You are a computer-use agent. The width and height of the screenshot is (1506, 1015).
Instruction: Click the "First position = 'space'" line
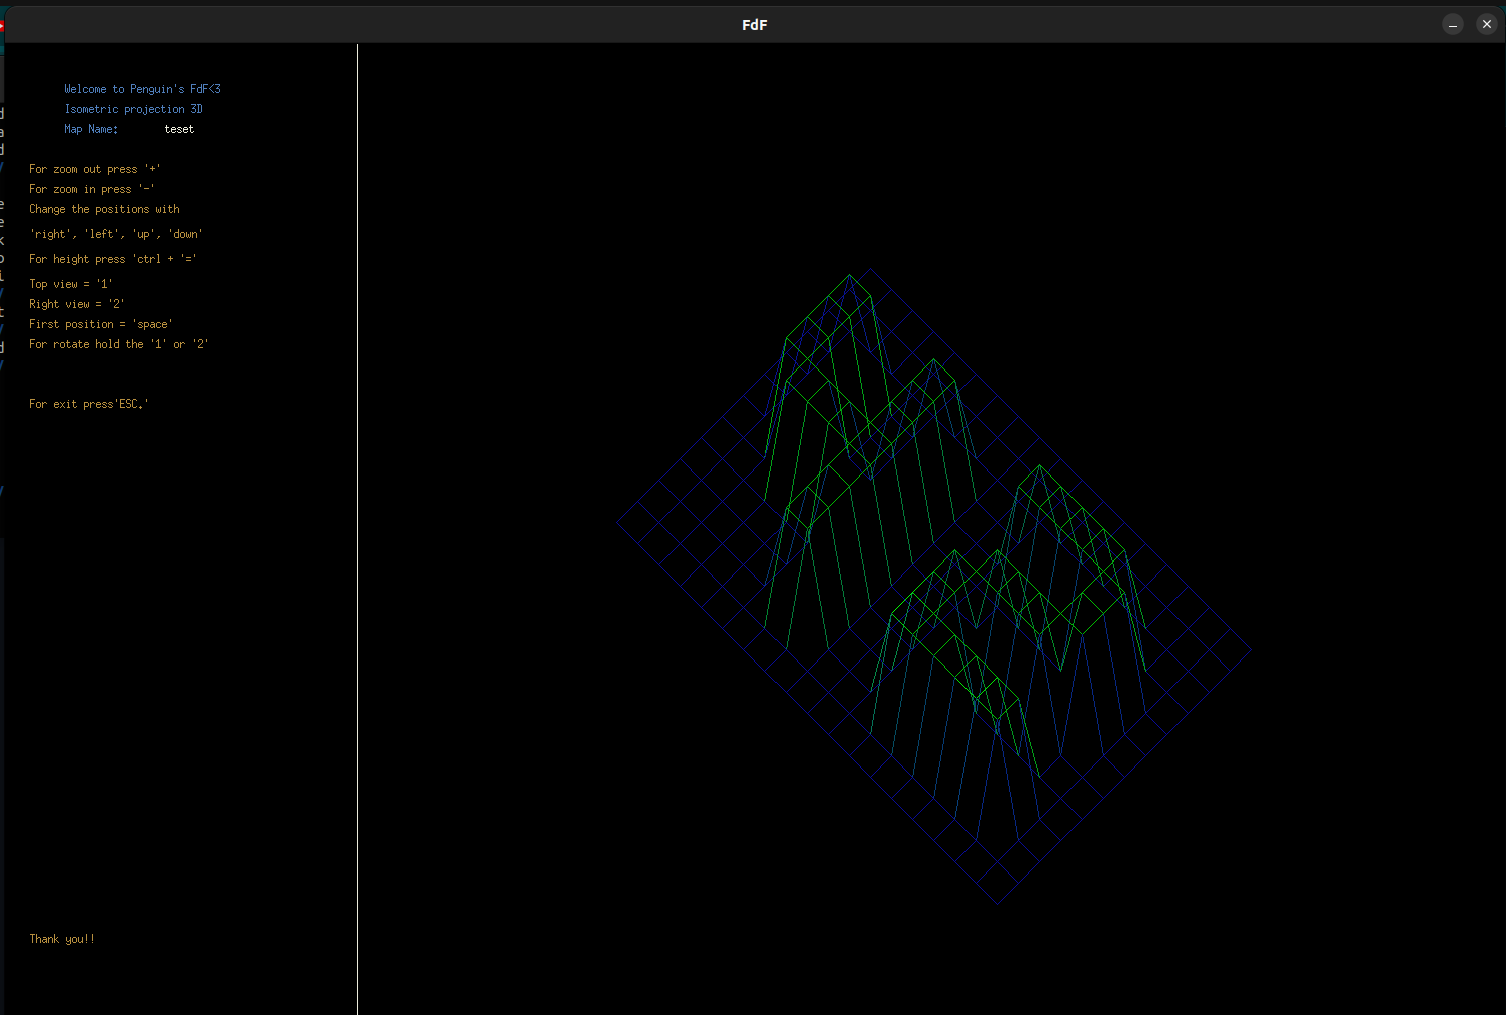tap(100, 324)
